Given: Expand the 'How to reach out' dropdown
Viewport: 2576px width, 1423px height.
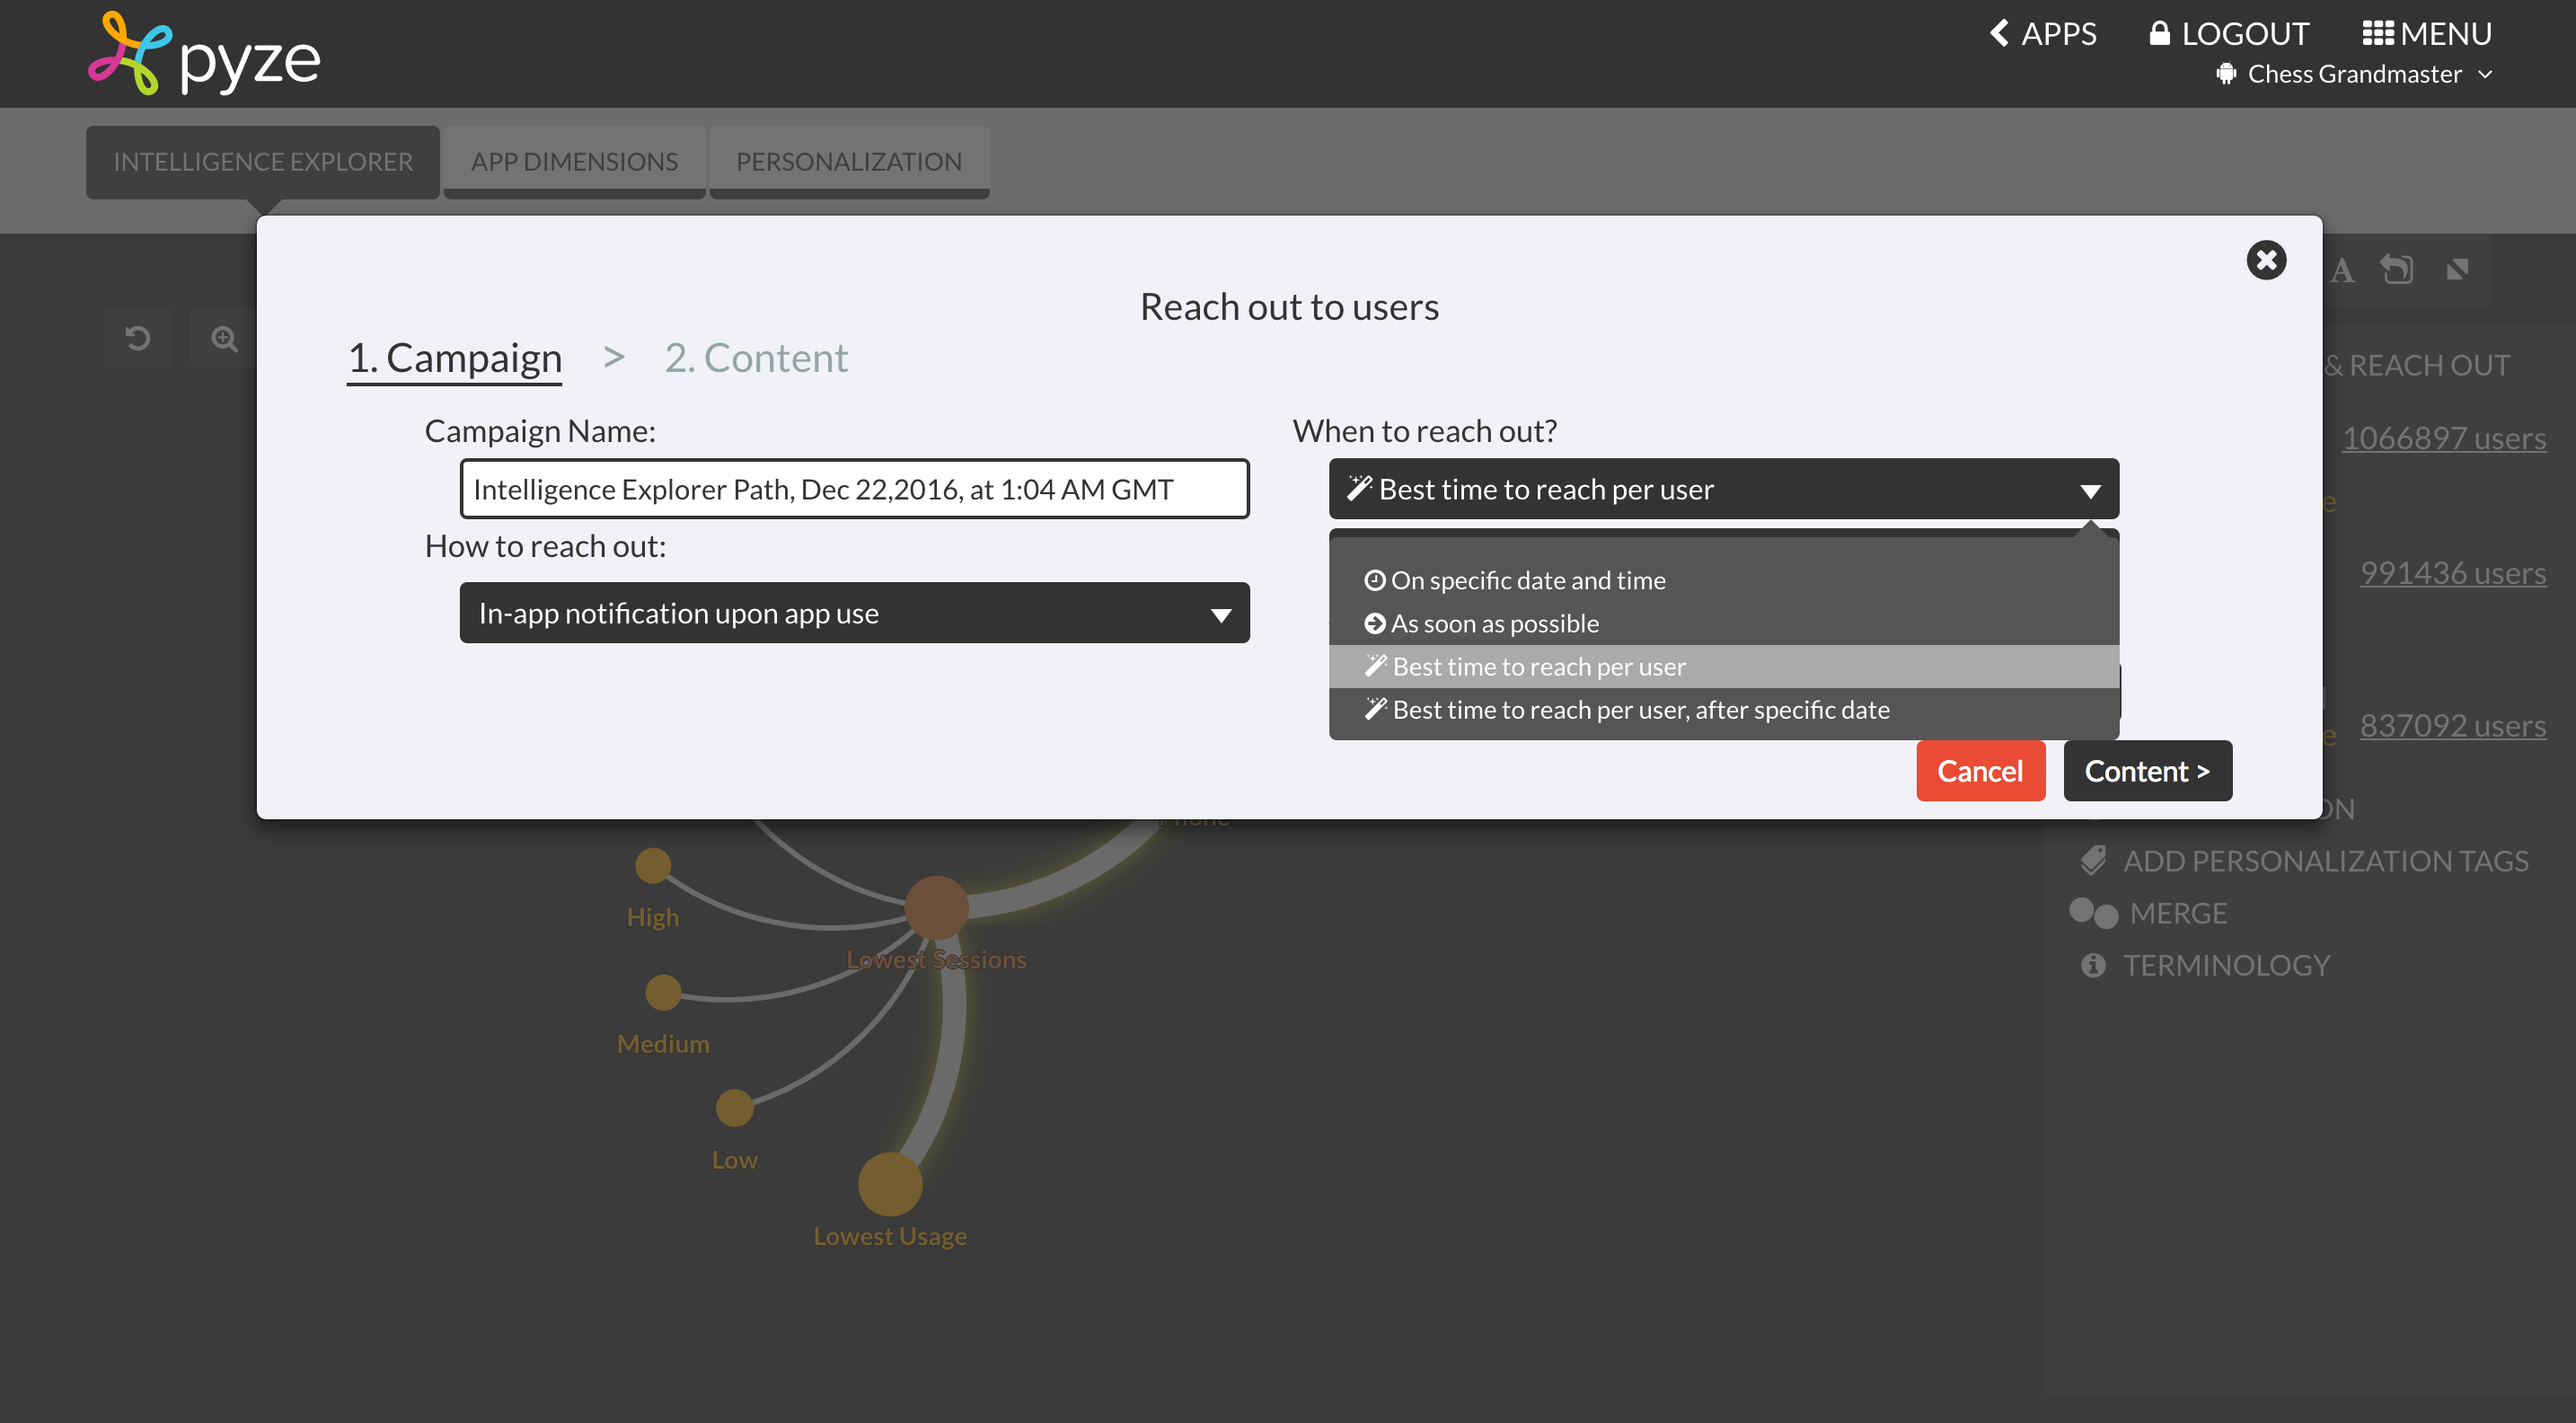Looking at the screenshot, I should [854, 613].
